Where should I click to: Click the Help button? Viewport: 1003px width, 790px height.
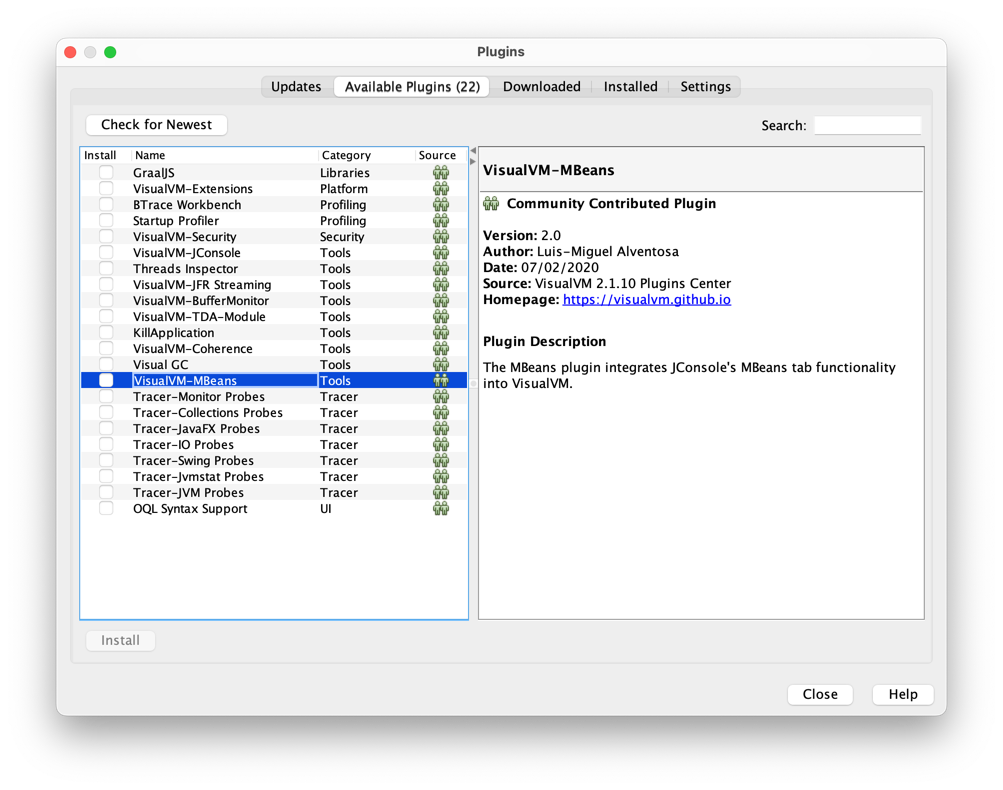coord(901,694)
